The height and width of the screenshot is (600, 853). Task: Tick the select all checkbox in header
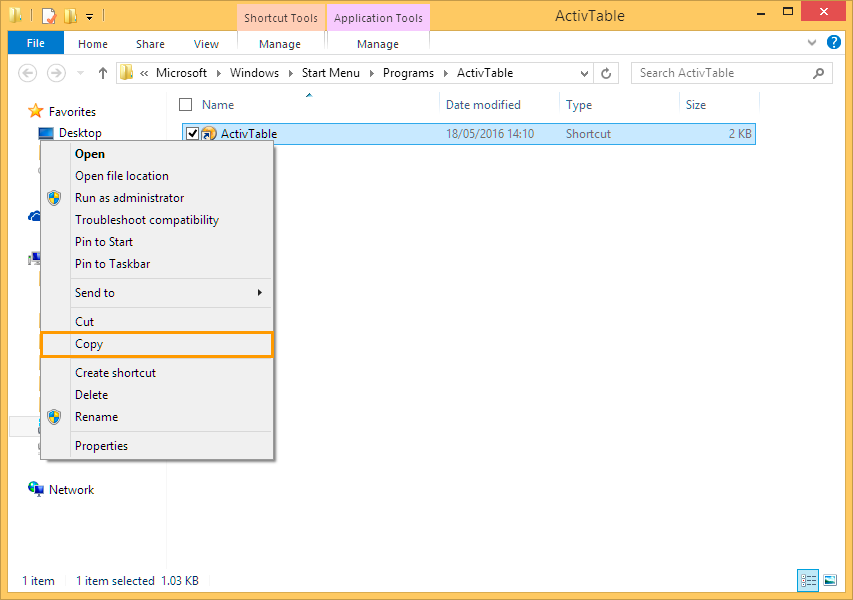[x=185, y=105]
